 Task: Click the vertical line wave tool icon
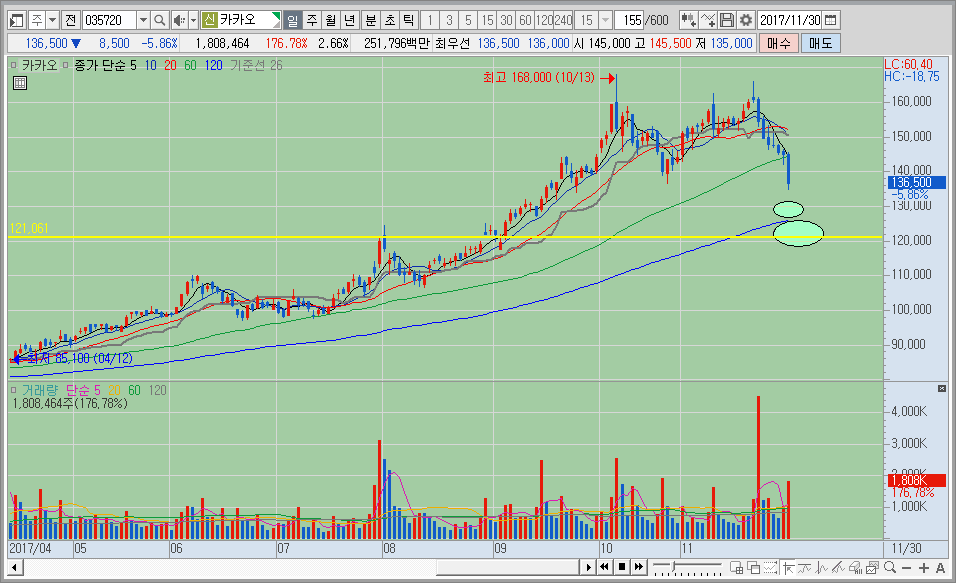(822, 568)
